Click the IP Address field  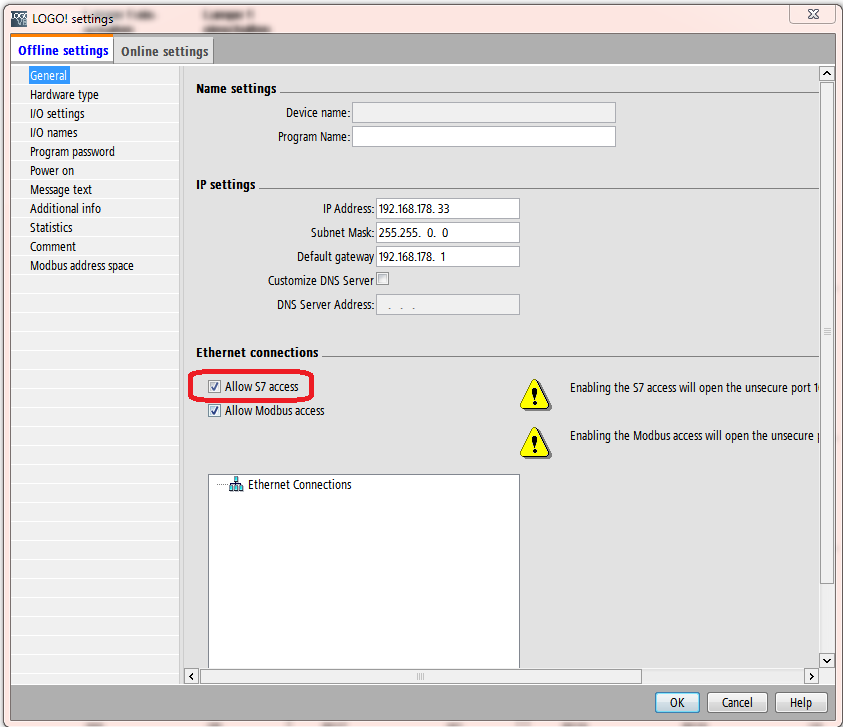pyautogui.click(x=447, y=209)
